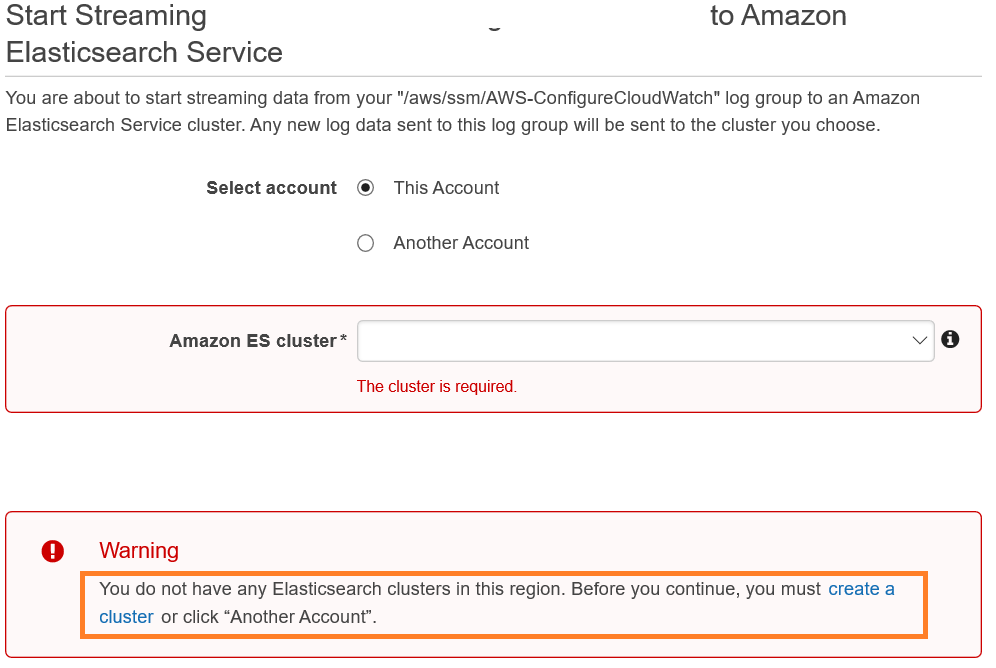Click the "cluster" link text on second line
Viewport: 996px width, 668px height.
[127, 617]
